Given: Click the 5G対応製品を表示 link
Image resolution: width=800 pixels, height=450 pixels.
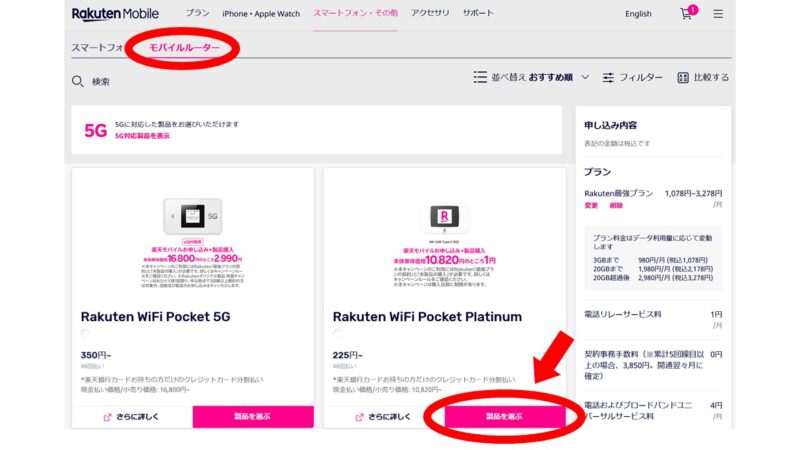Looking at the screenshot, I should tap(142, 136).
